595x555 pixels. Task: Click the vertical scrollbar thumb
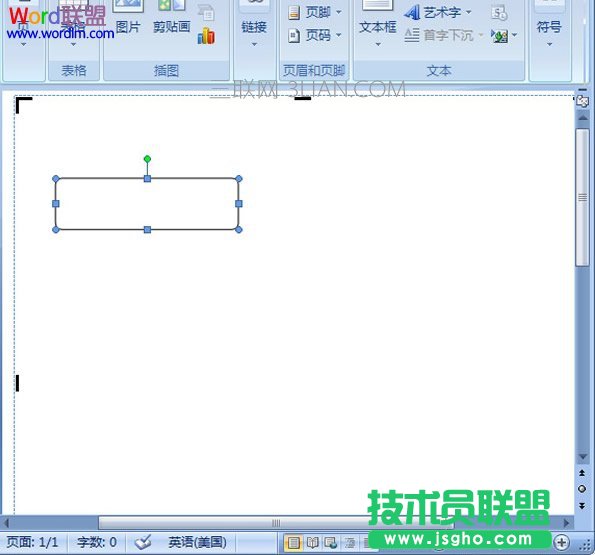point(582,197)
